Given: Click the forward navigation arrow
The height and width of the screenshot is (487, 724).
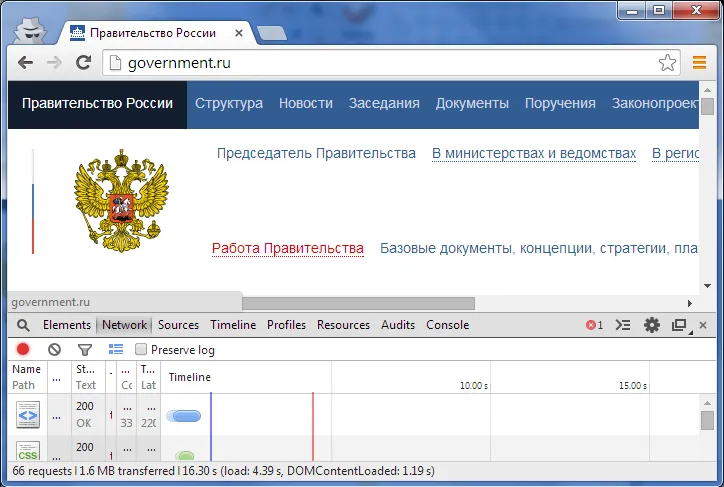Looking at the screenshot, I should click(54, 62).
